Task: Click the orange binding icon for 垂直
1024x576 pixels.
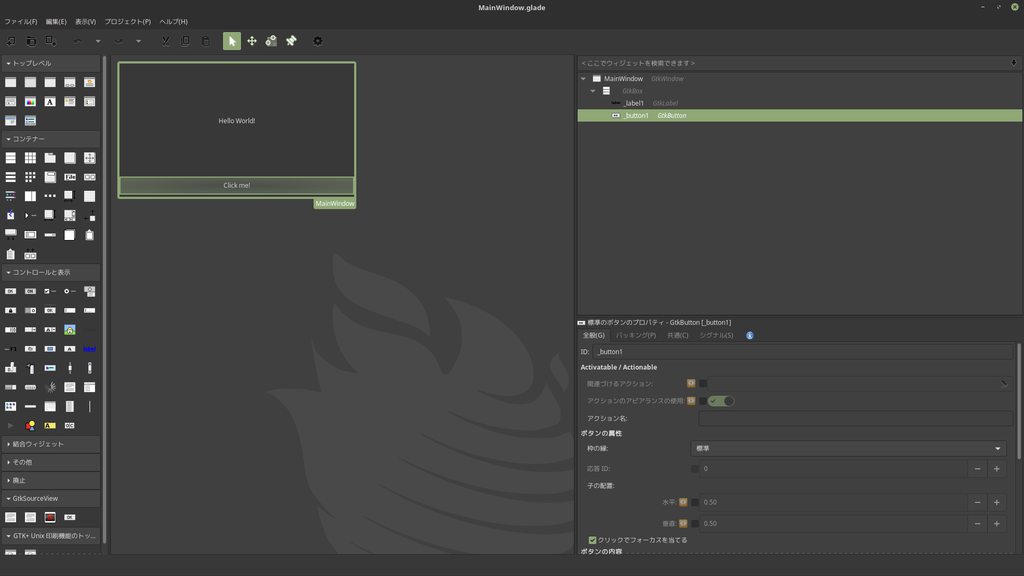Action: coord(683,524)
